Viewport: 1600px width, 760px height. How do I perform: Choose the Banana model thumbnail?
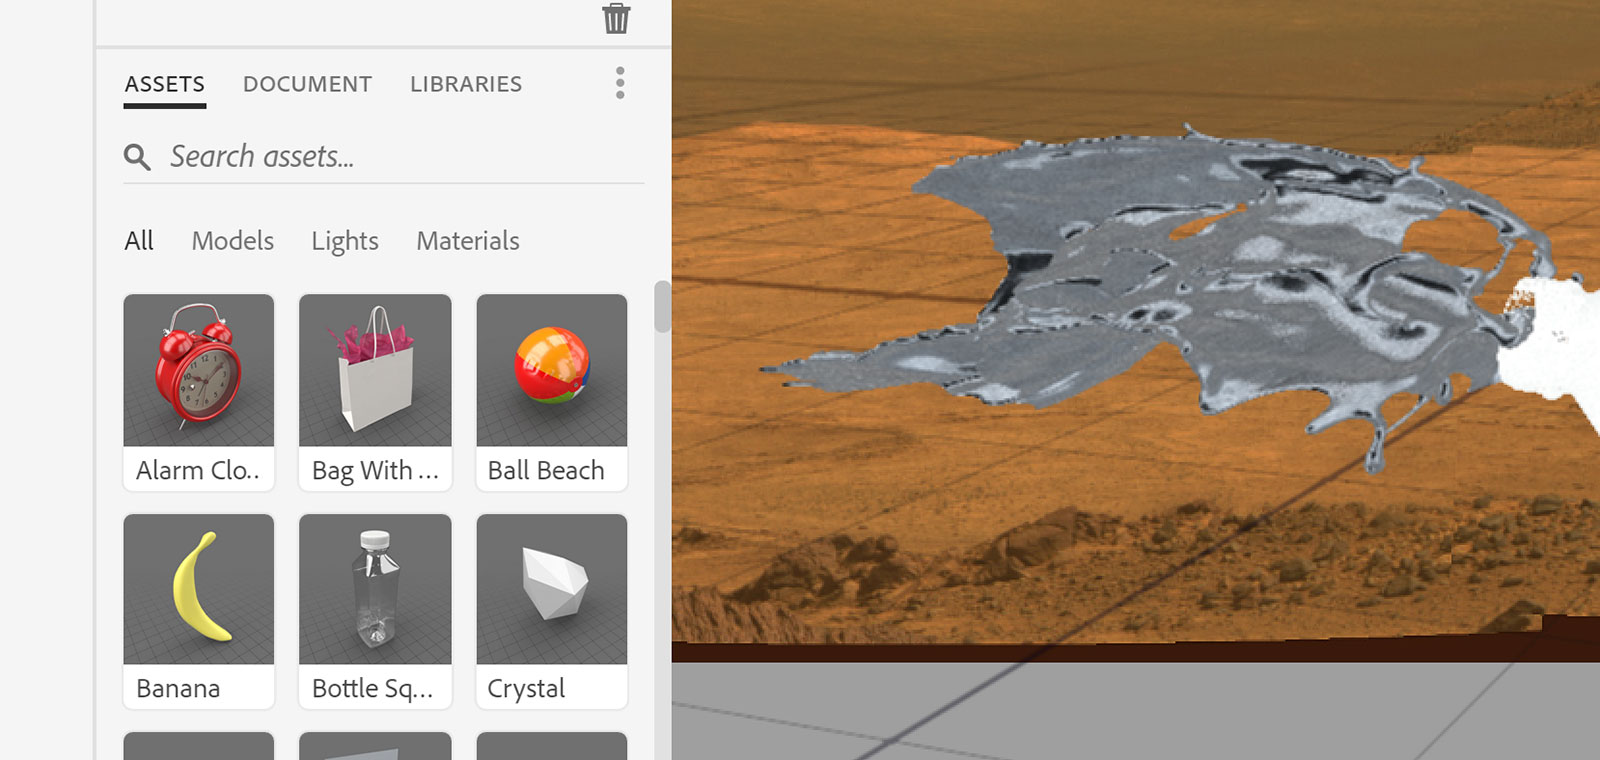(199, 590)
